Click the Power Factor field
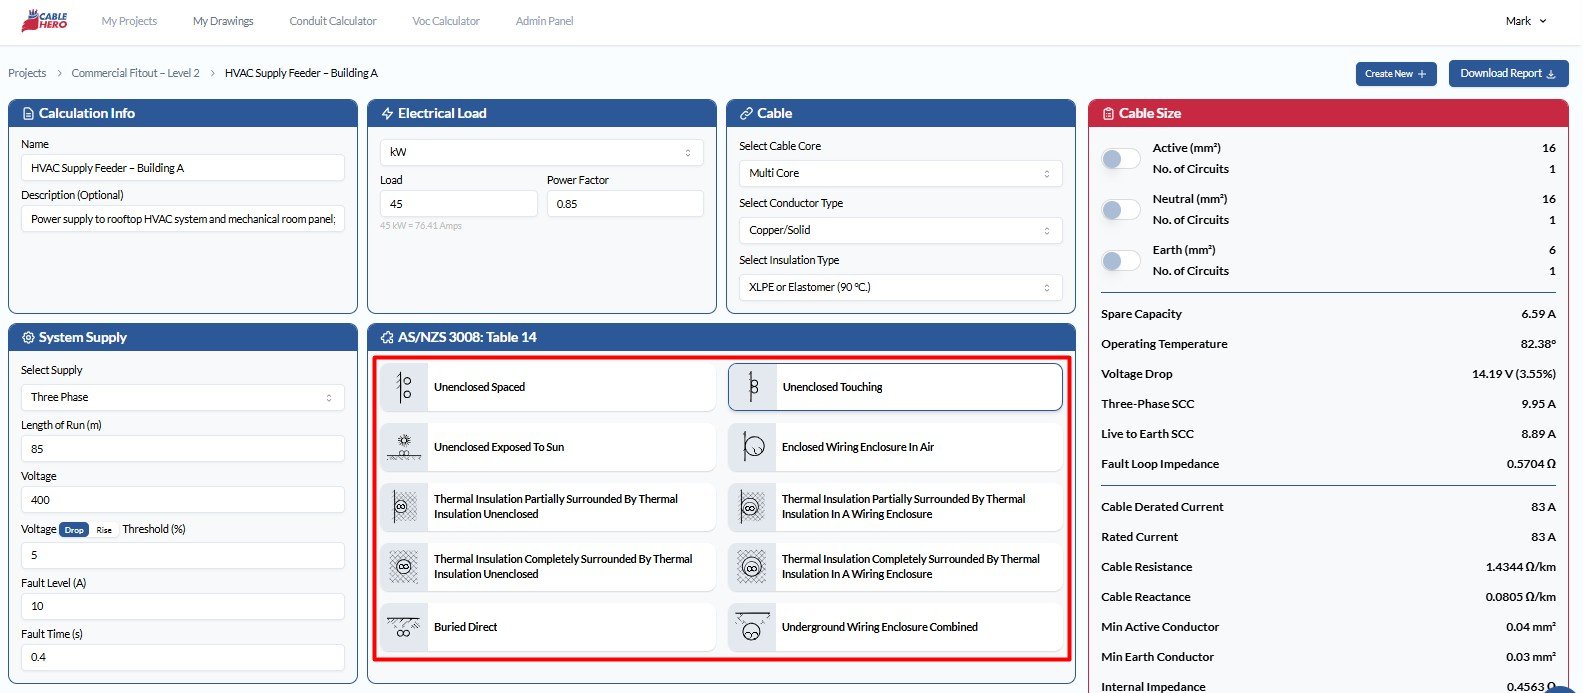 (x=625, y=204)
